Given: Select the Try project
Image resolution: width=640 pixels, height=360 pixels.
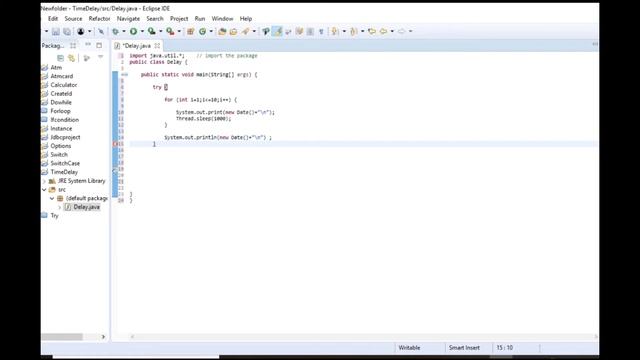Looking at the screenshot, I should pos(55,216).
